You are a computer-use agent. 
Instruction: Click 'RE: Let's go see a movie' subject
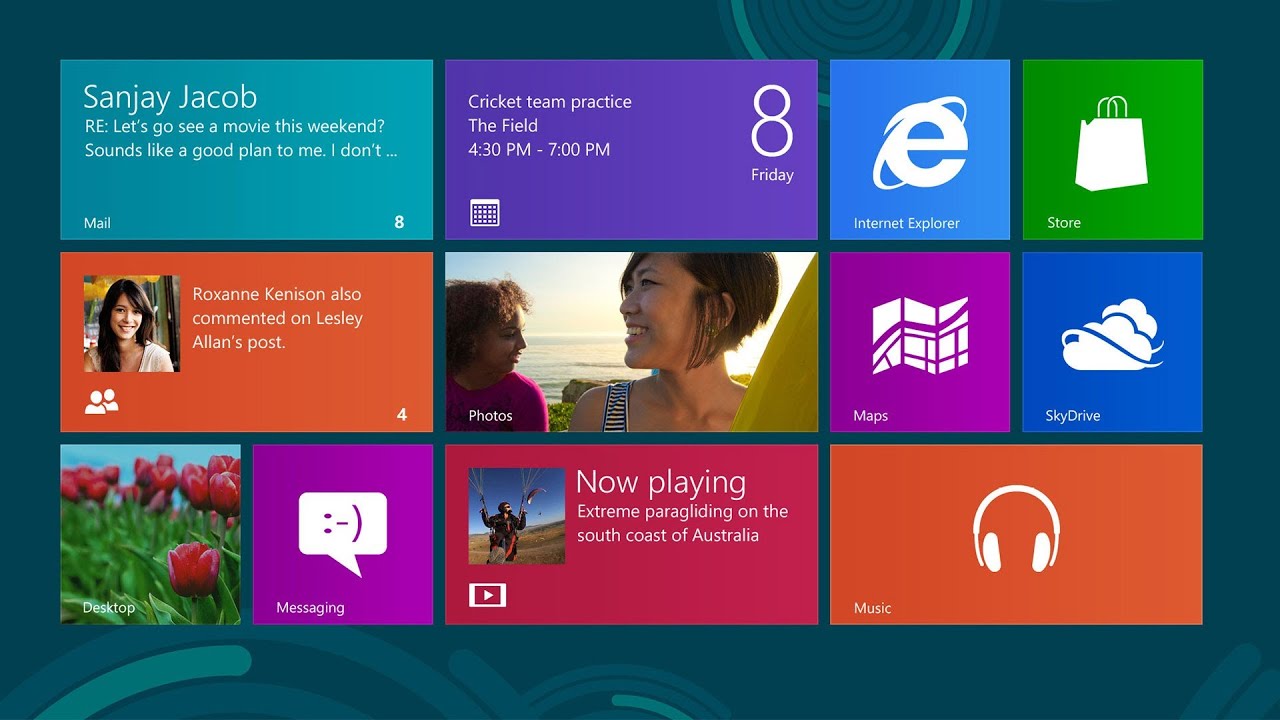[x=234, y=127]
